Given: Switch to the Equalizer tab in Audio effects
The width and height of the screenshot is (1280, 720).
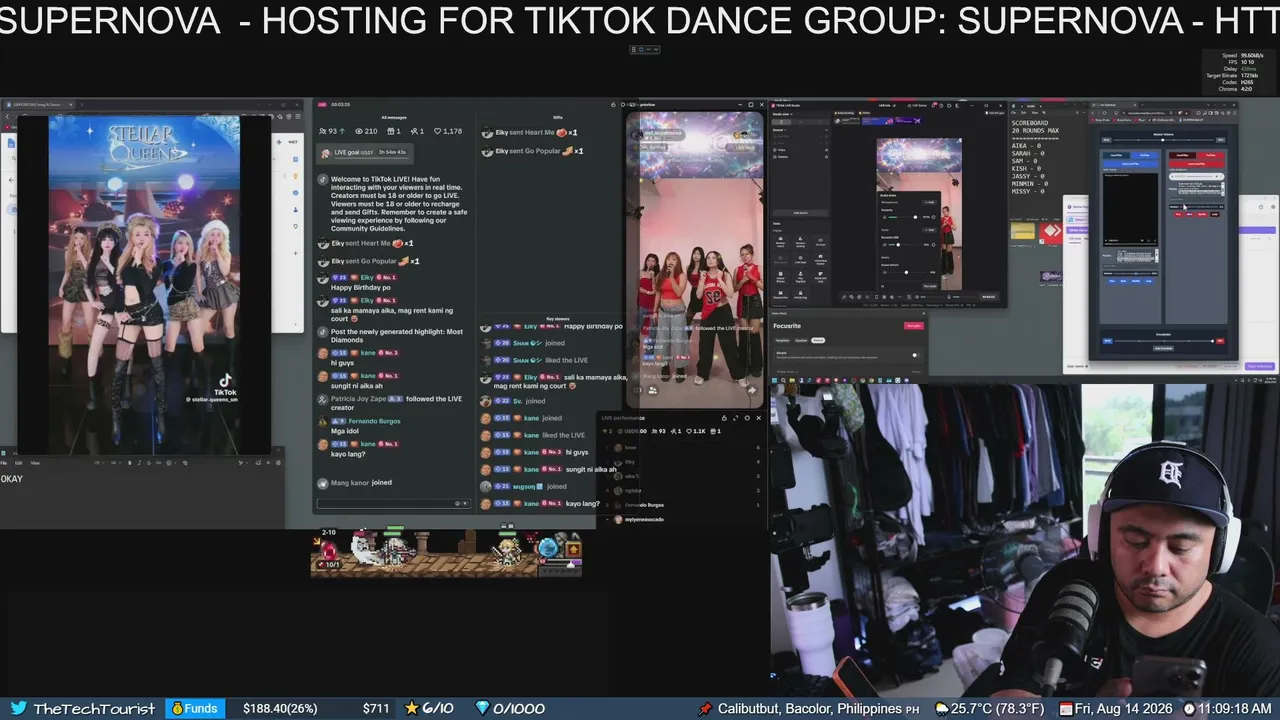Looking at the screenshot, I should click(801, 340).
